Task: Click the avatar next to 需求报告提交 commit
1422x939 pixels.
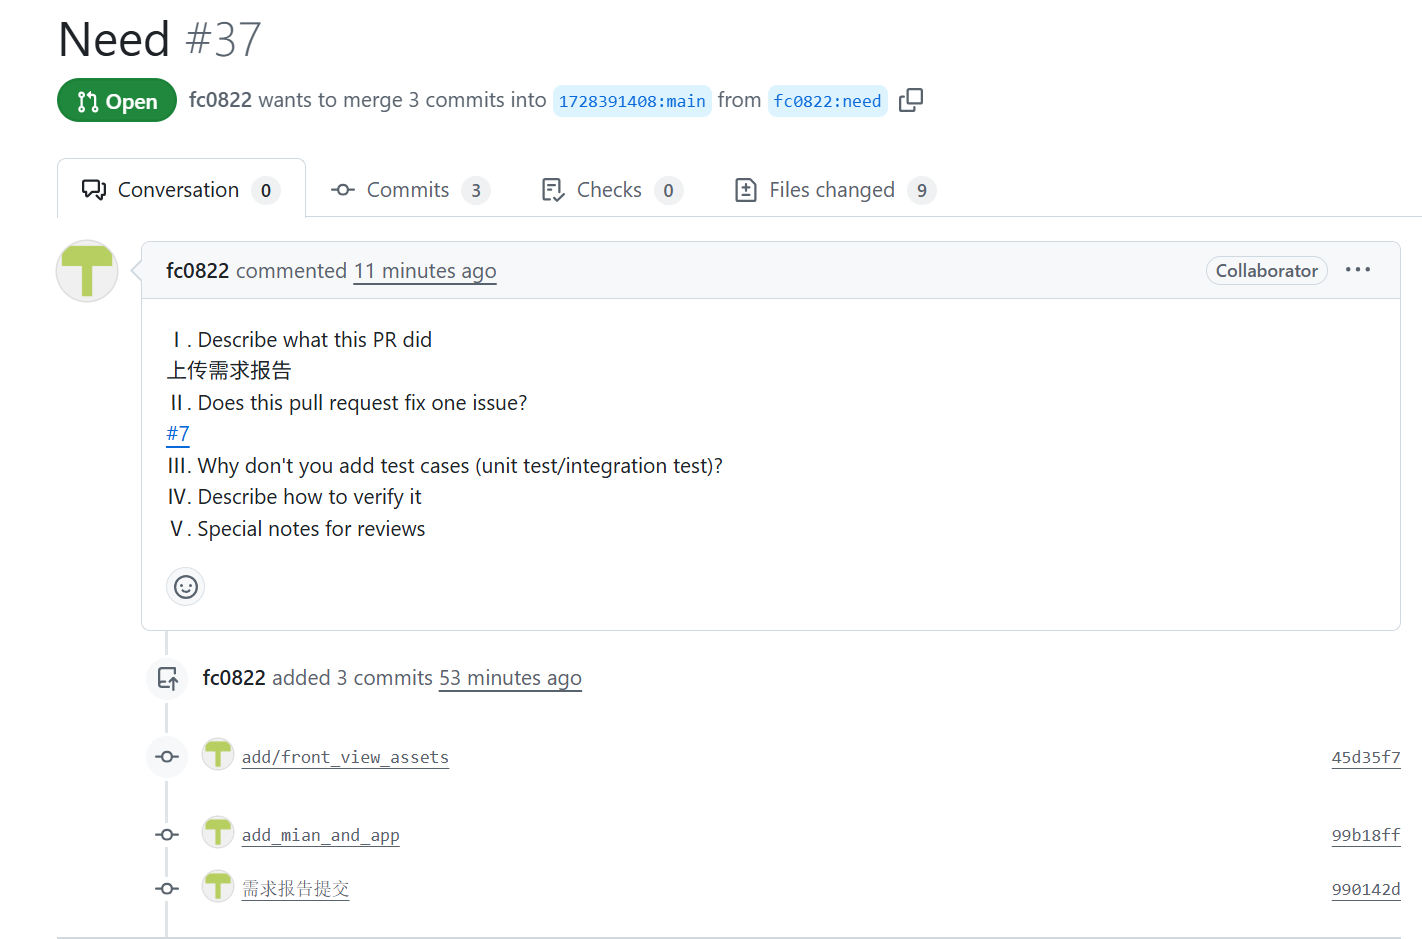Action: click(218, 886)
